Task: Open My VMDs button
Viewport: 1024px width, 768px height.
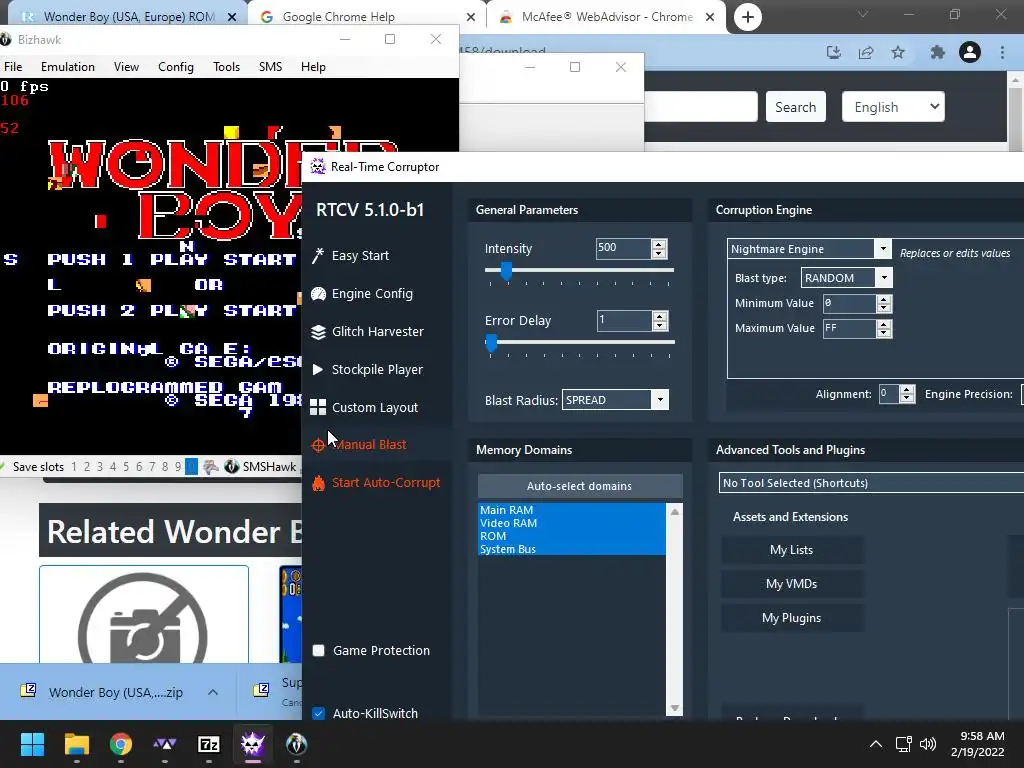Action: tap(792, 584)
